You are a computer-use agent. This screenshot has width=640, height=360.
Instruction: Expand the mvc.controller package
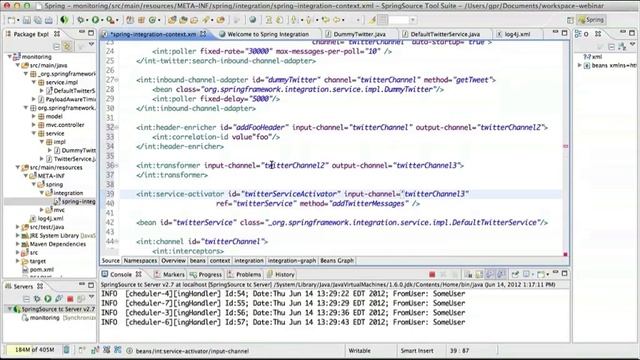(x=34, y=125)
